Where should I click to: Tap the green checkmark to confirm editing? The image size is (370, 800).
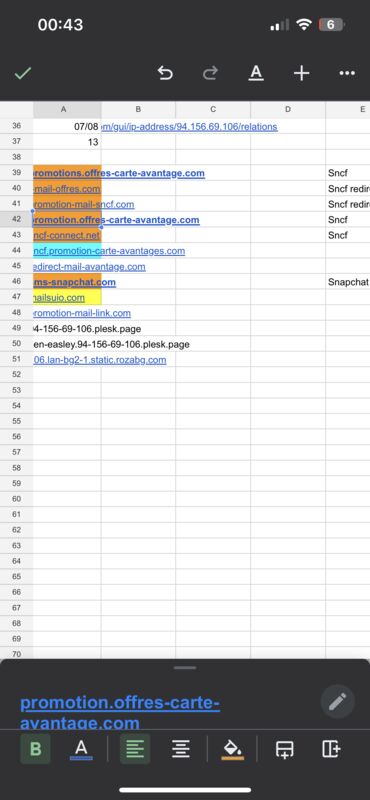(22, 73)
